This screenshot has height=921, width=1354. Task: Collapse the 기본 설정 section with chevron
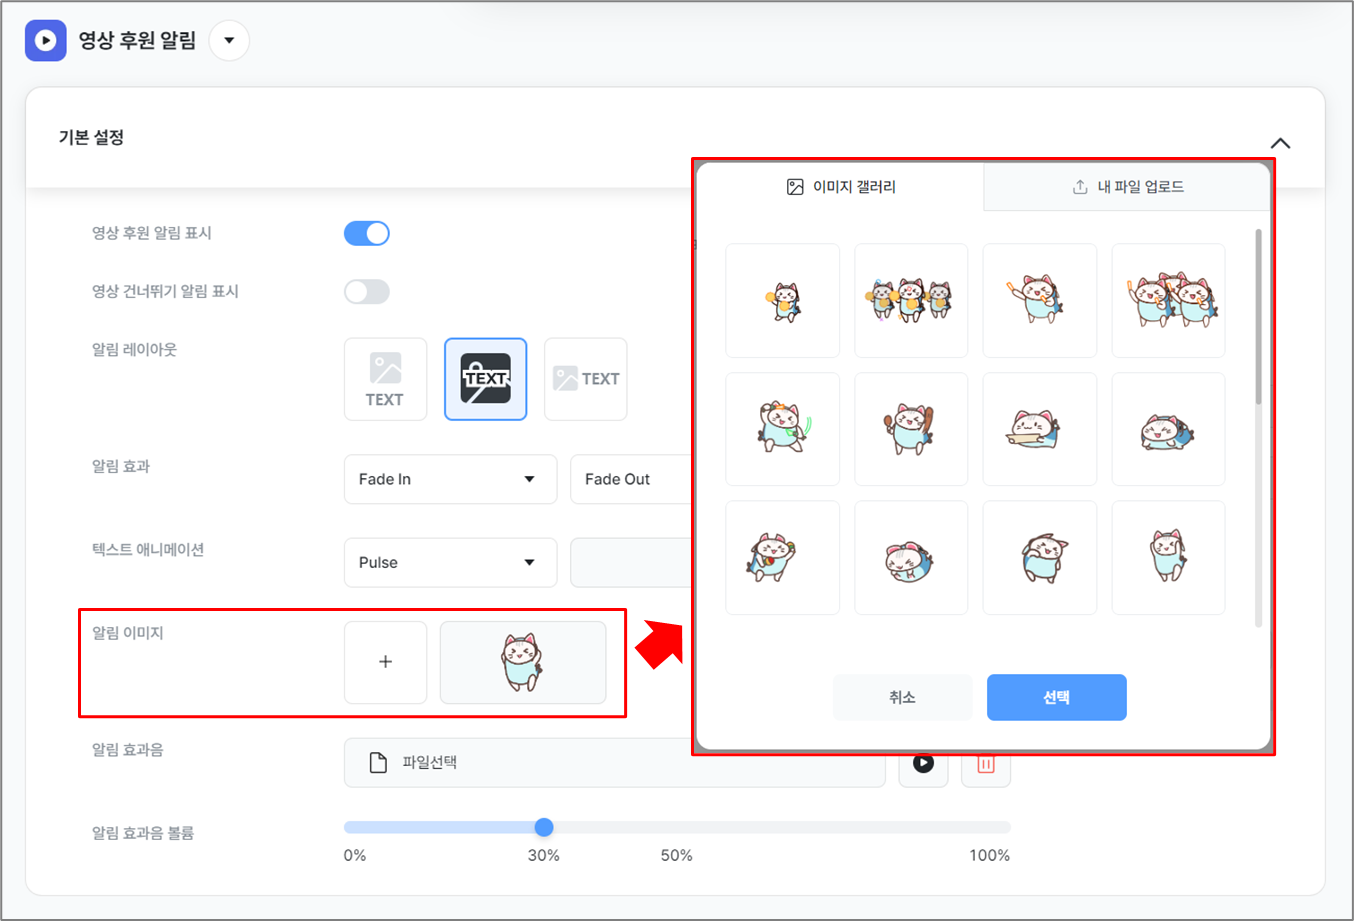click(1280, 143)
